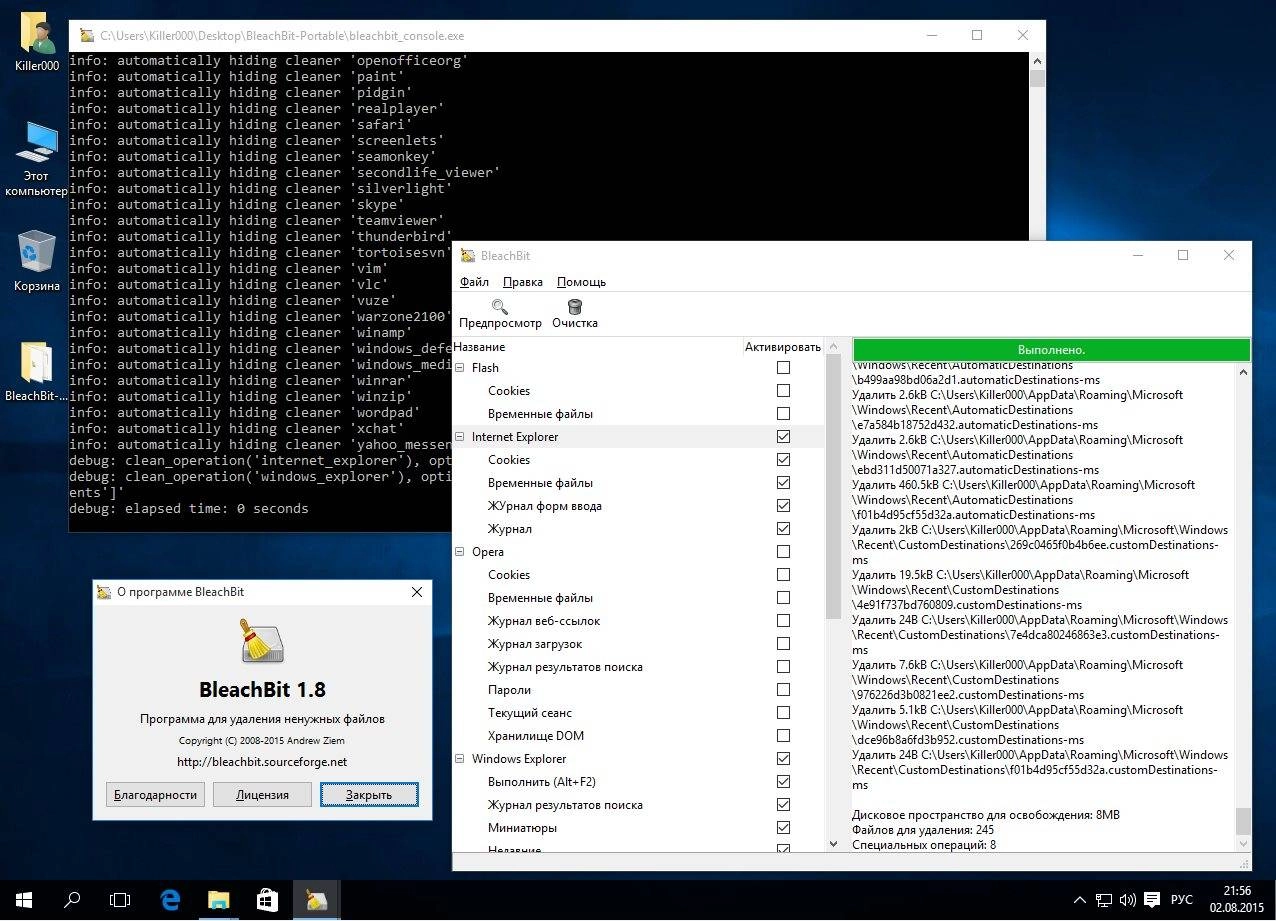The image size is (1276, 921).
Task: Click the Закрыть button in About dialog
Action: coord(369,795)
